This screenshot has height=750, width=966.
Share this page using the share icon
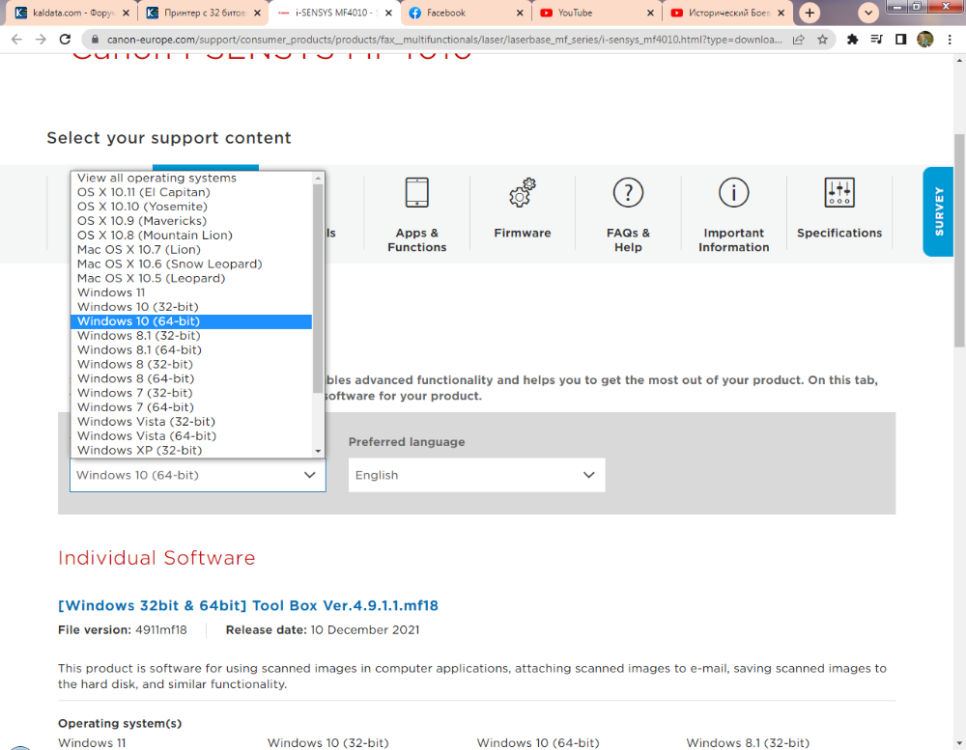tap(798, 39)
